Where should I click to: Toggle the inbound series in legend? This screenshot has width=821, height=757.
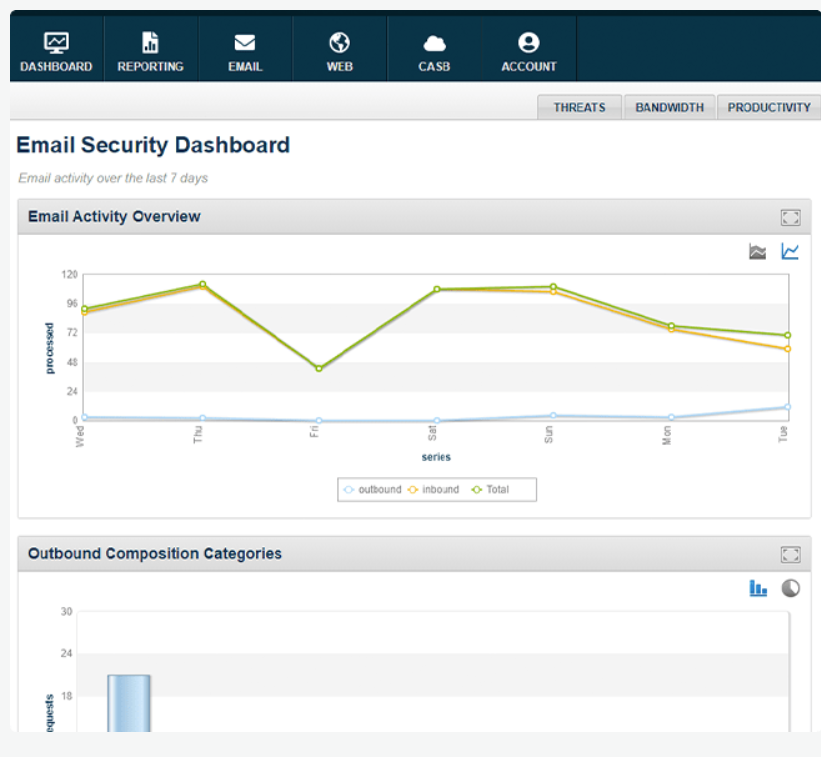coord(434,489)
